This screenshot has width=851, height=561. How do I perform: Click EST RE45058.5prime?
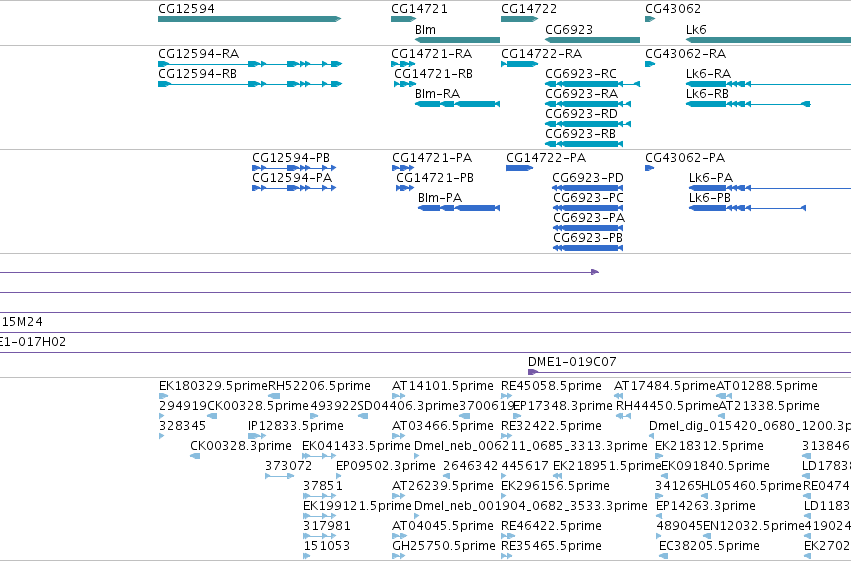point(506,396)
